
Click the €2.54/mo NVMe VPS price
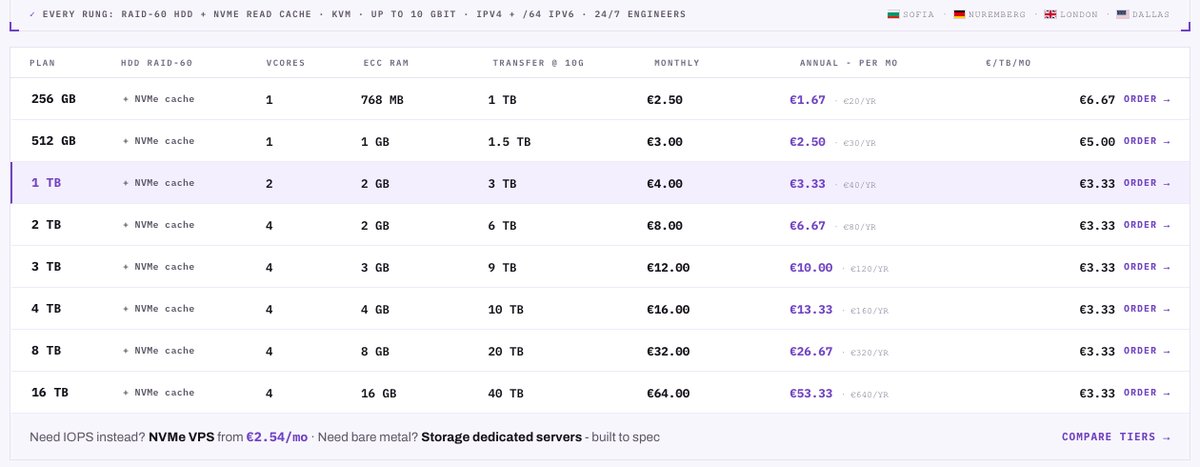pos(277,437)
